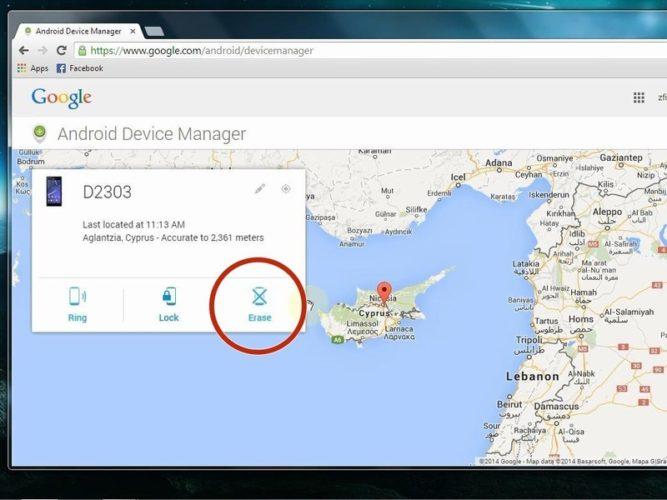Viewport: 667px width, 500px height.
Task: Click the D2303 phone thumbnail
Action: pyautogui.click(x=54, y=191)
